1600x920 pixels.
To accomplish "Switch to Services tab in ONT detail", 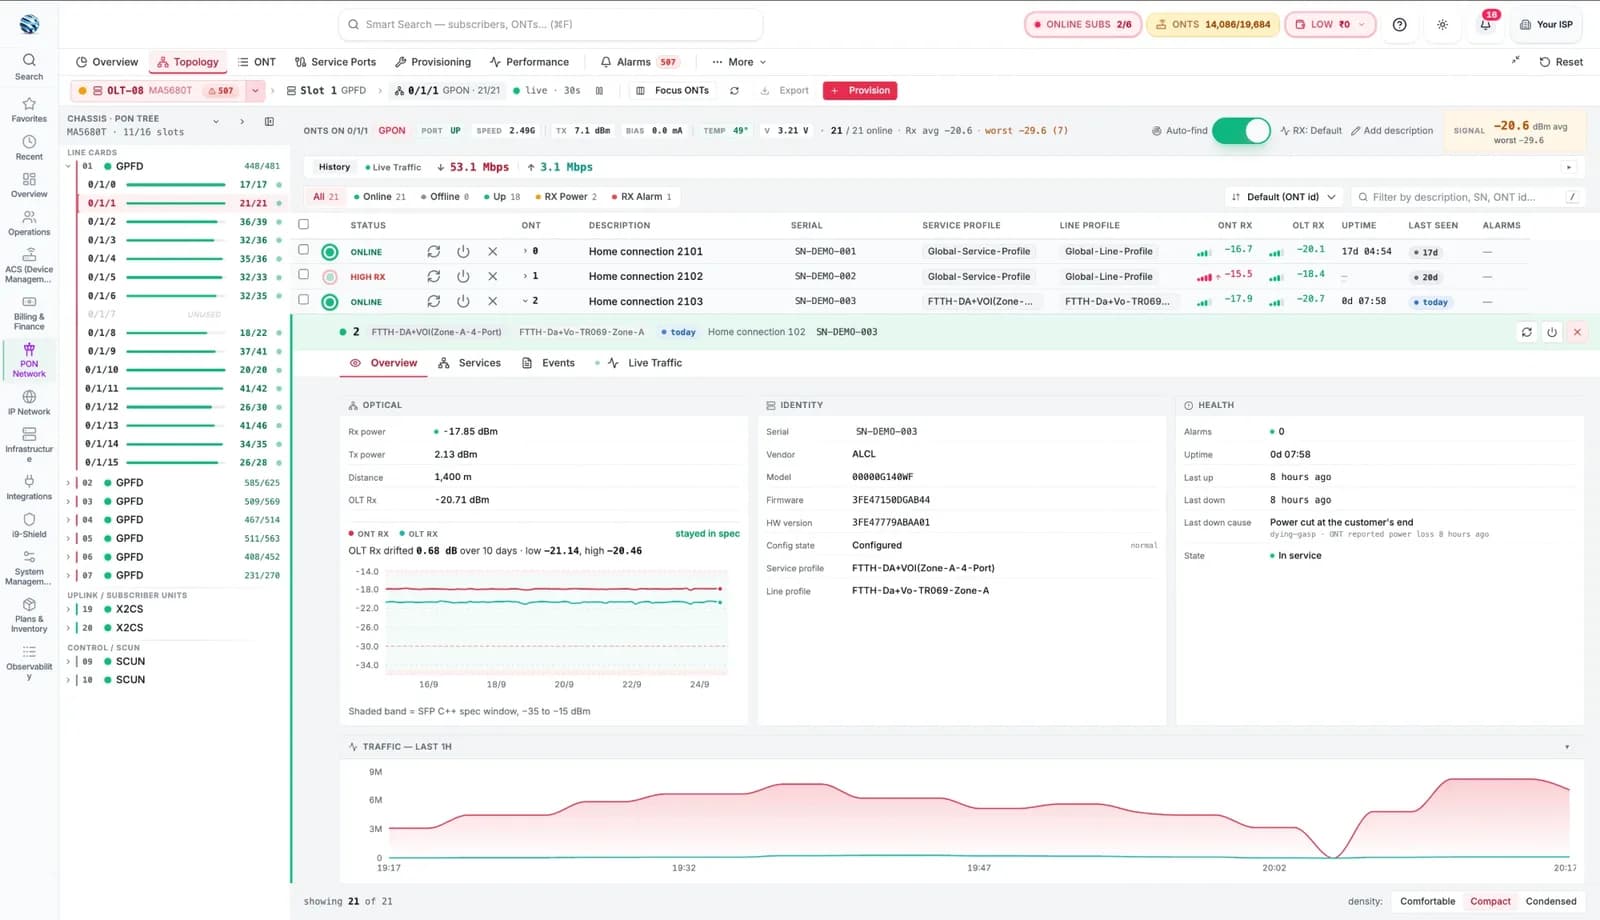I will click(x=470, y=363).
